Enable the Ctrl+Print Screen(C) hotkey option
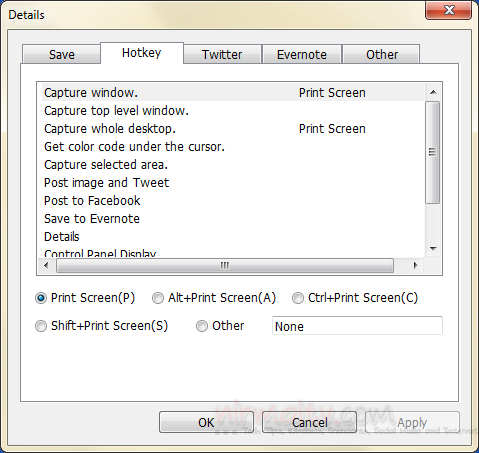The width and height of the screenshot is (479, 453). tap(298, 298)
